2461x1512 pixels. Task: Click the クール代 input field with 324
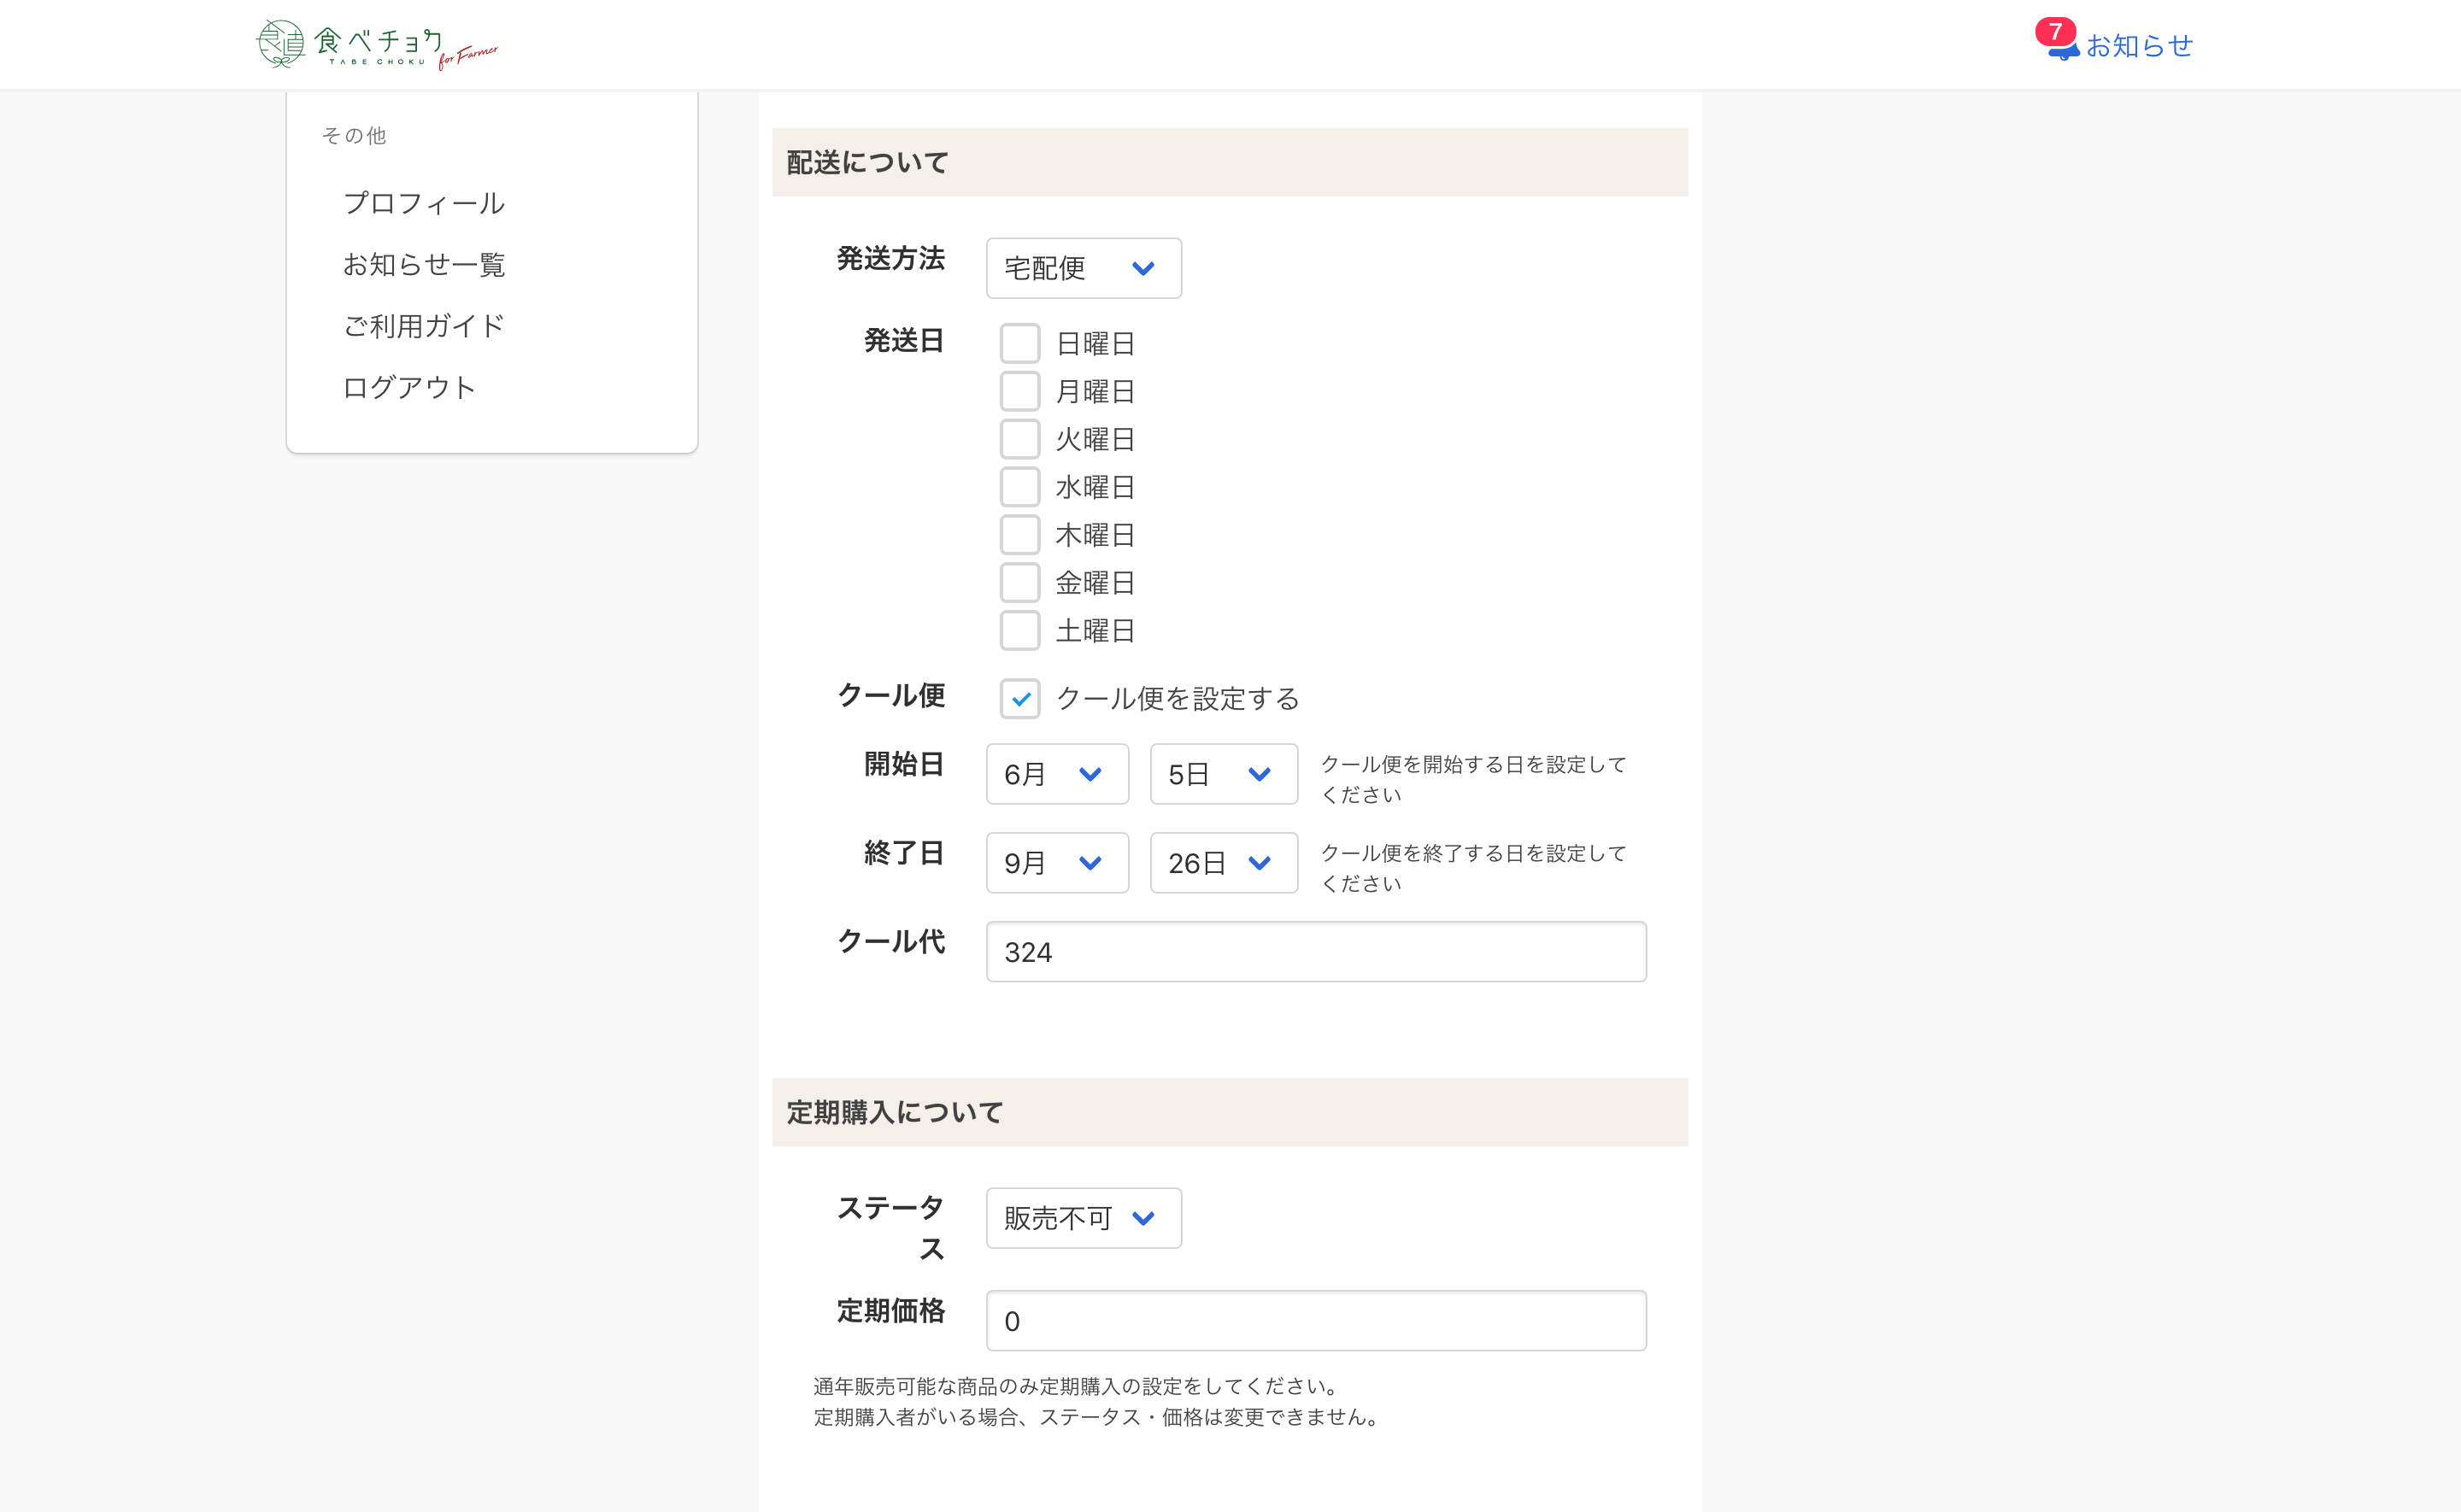point(1316,952)
